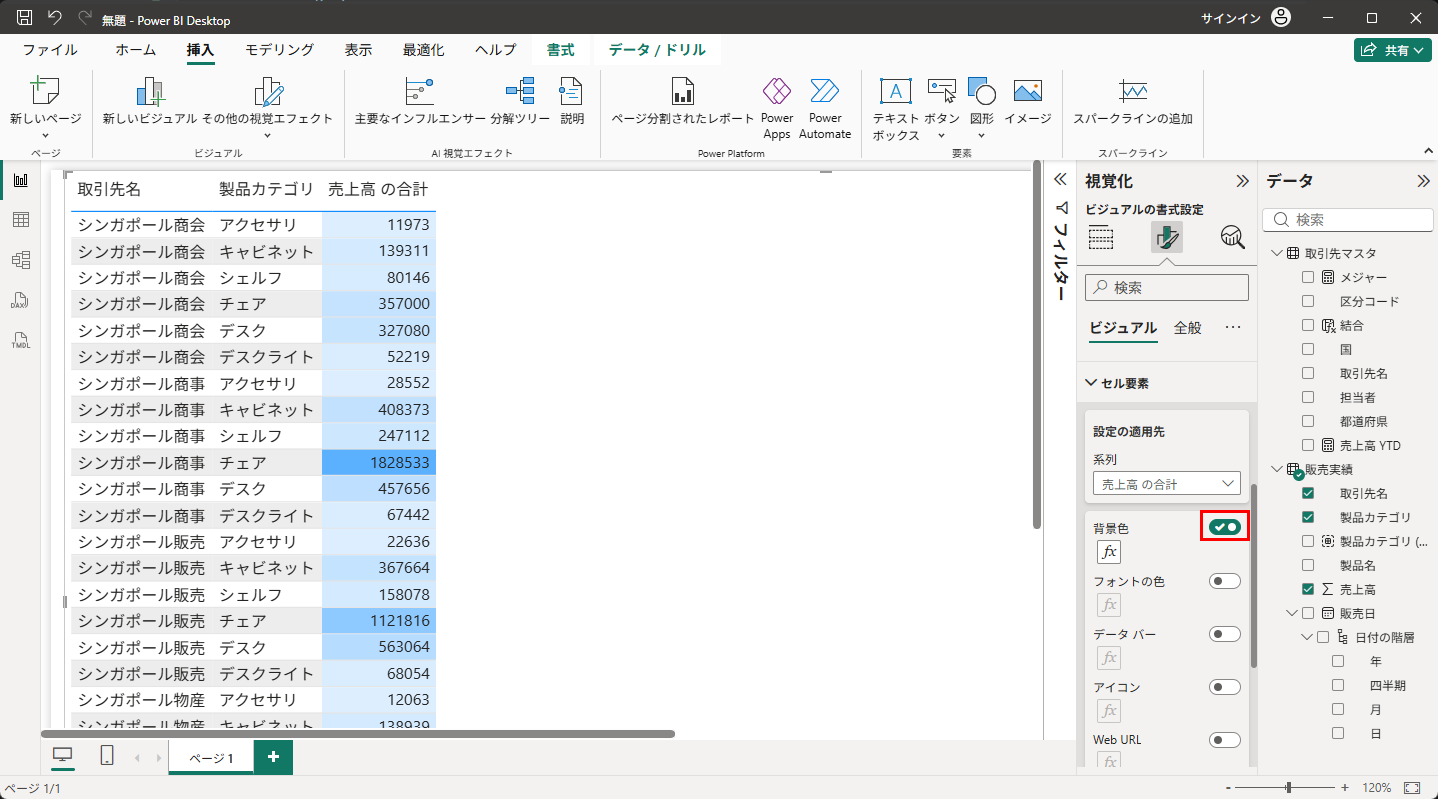Select the mobile layout icon
Viewport: 1438px width, 799px height.
coord(107,756)
